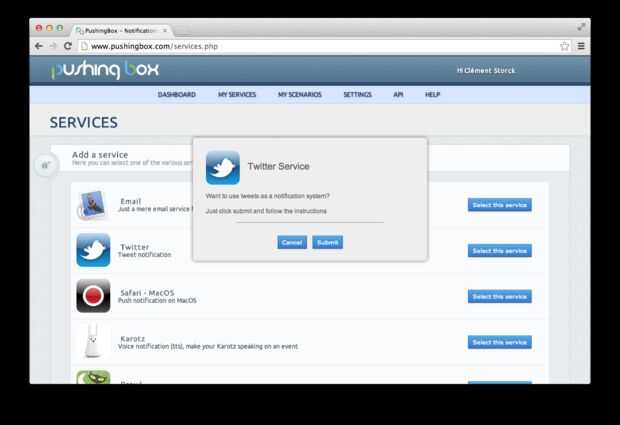Screen dimensions: 620x425
Task: Click the Add a service heading
Action: click(x=100, y=155)
